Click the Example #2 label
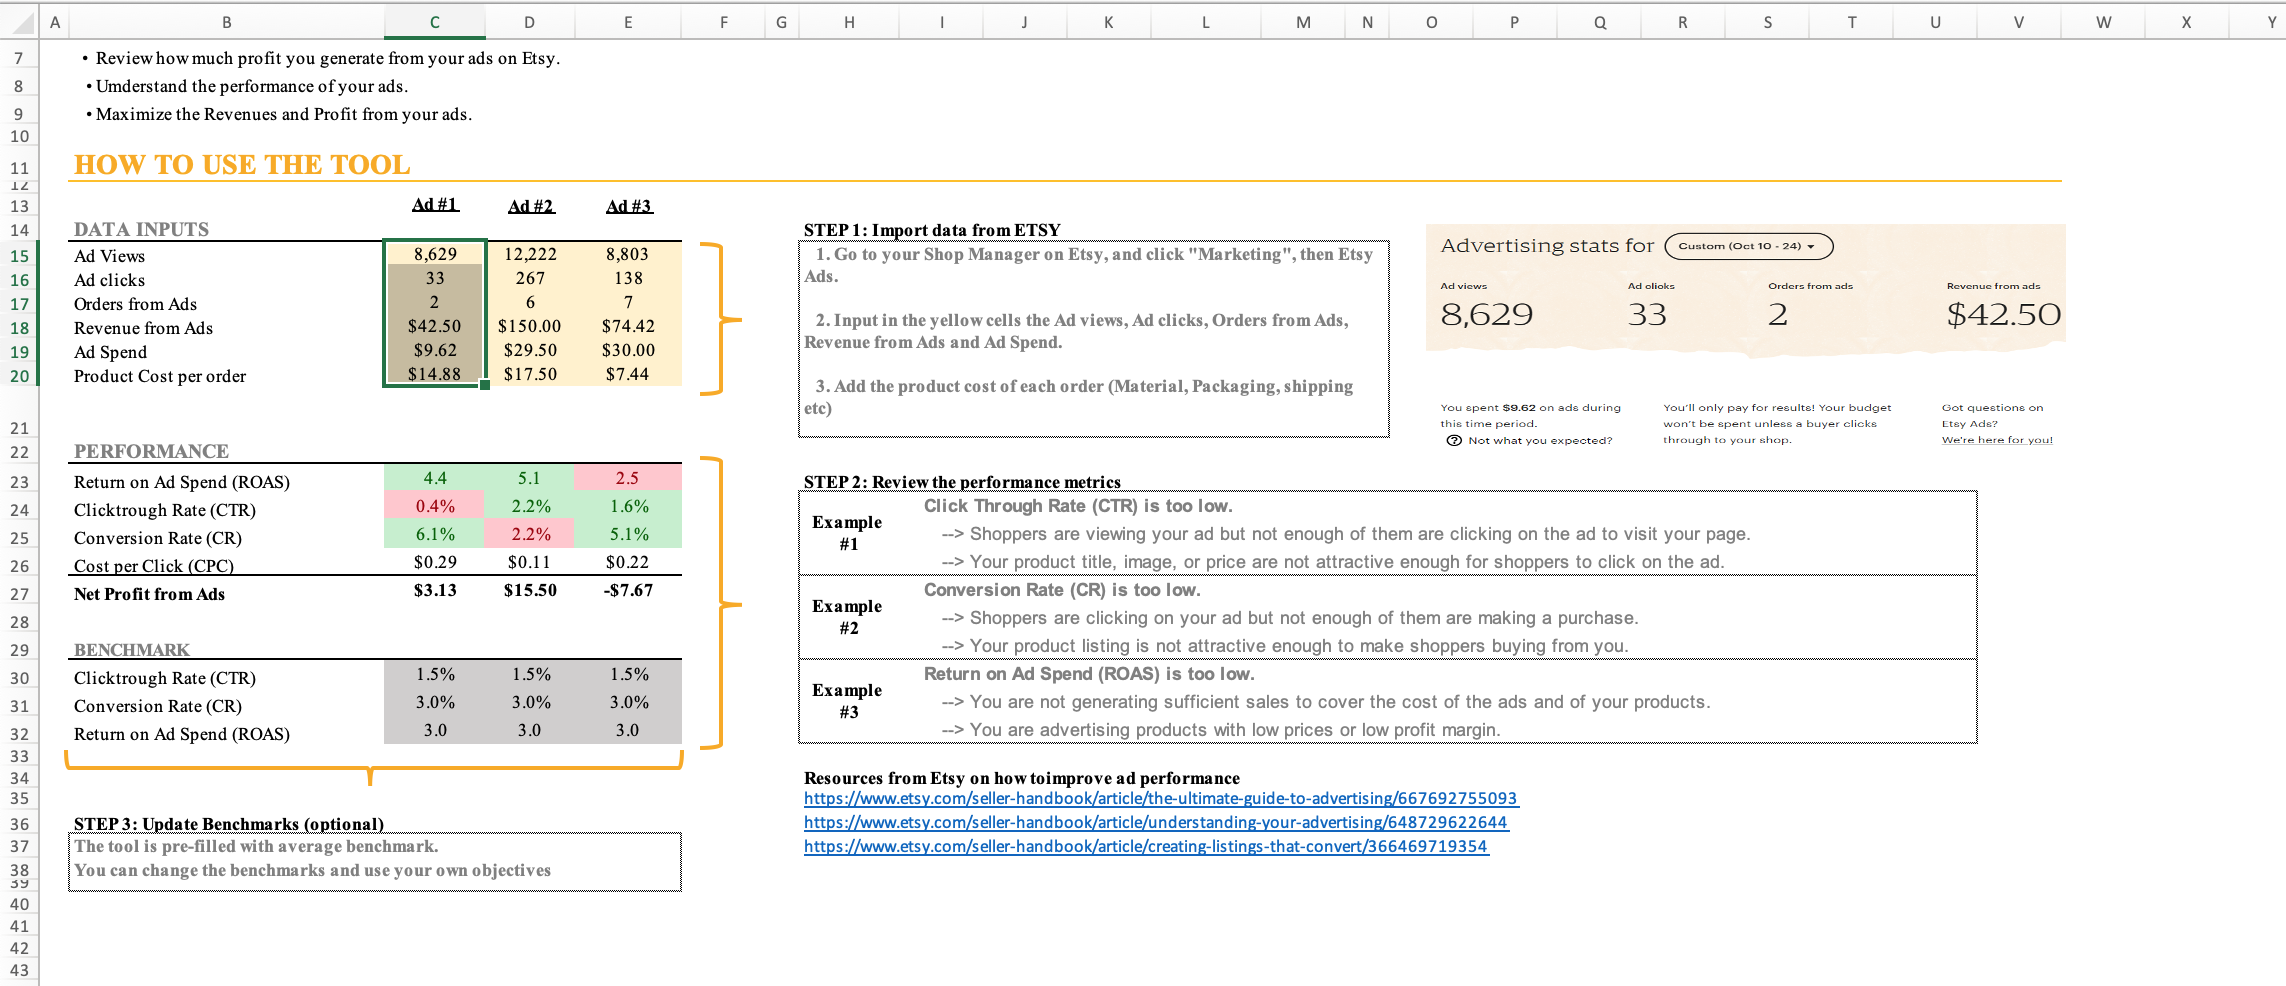2286x986 pixels. 847,617
